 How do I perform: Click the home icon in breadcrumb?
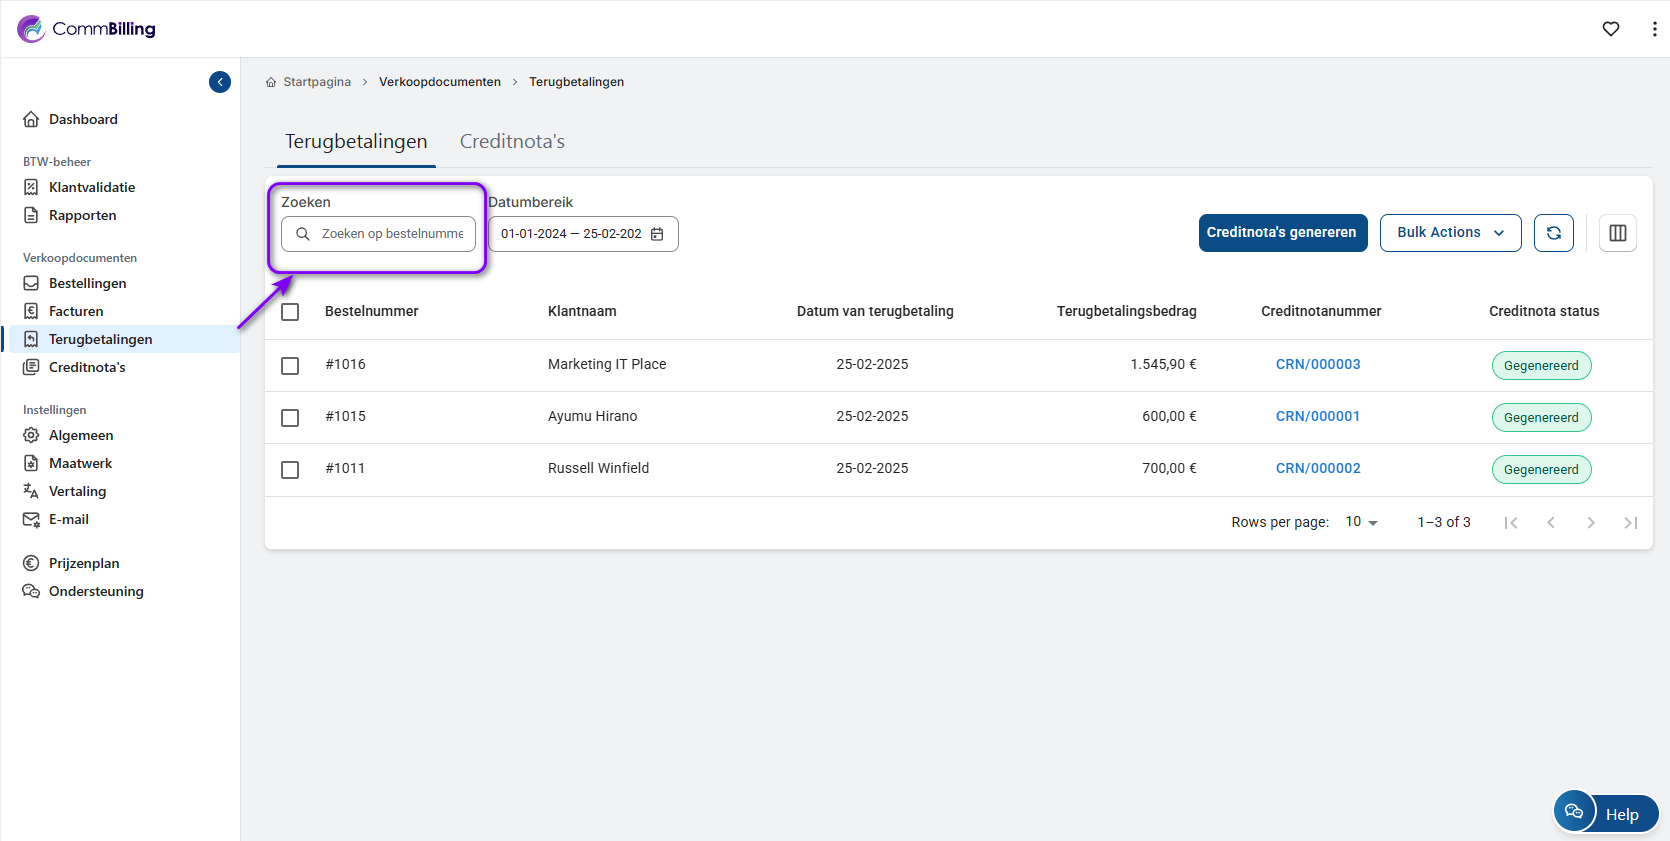(x=271, y=82)
